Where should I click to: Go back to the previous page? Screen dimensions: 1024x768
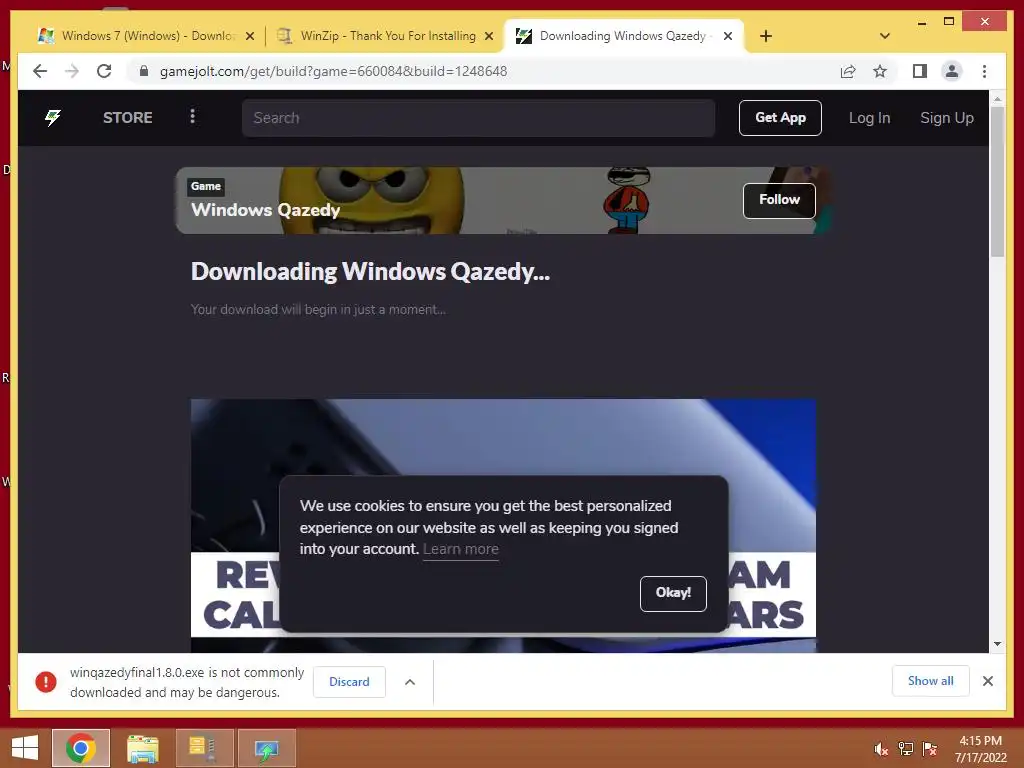(x=40, y=71)
